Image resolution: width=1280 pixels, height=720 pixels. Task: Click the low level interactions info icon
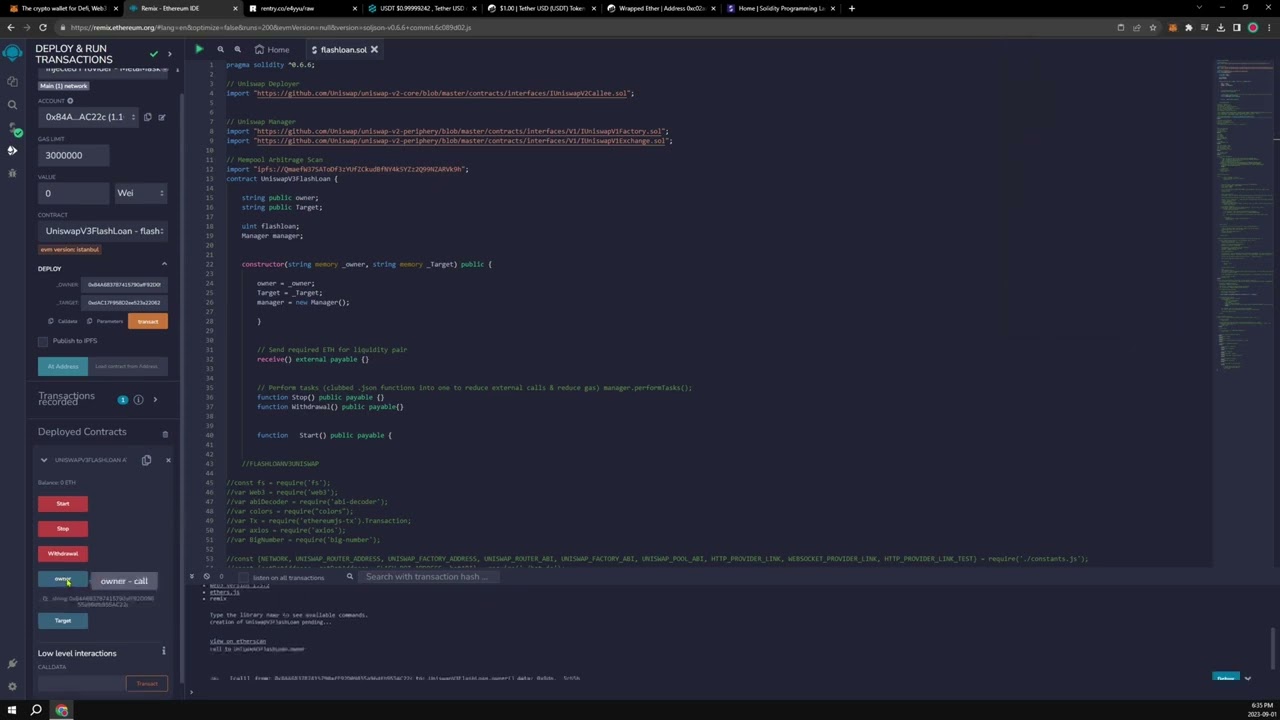(x=164, y=651)
